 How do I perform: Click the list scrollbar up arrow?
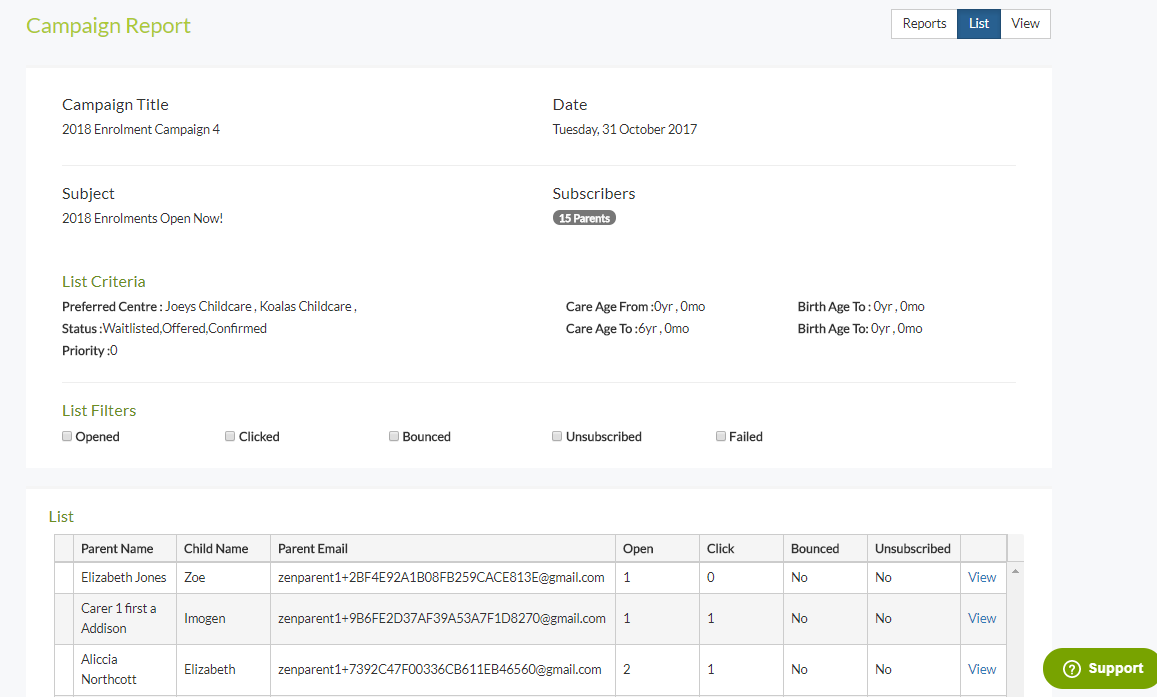pos(1015,571)
